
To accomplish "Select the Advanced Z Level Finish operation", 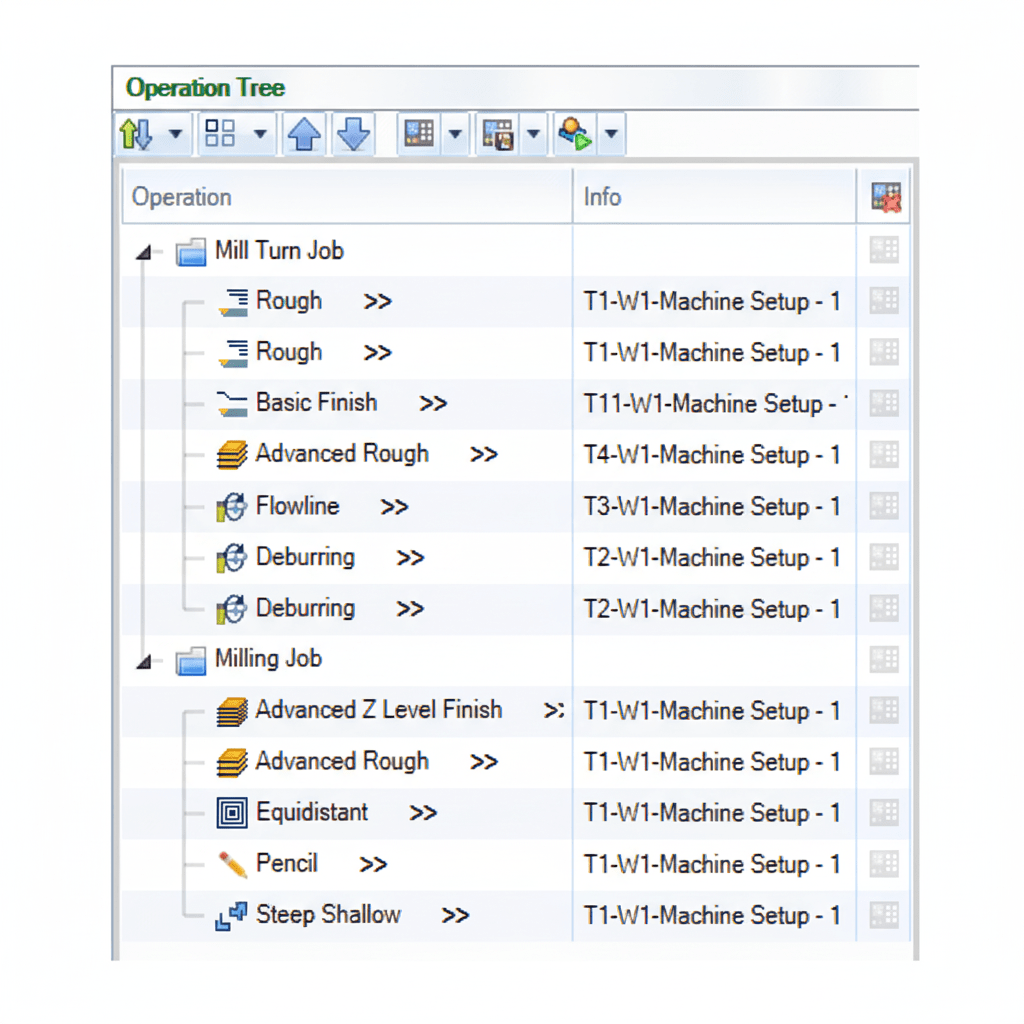I will 378,710.
